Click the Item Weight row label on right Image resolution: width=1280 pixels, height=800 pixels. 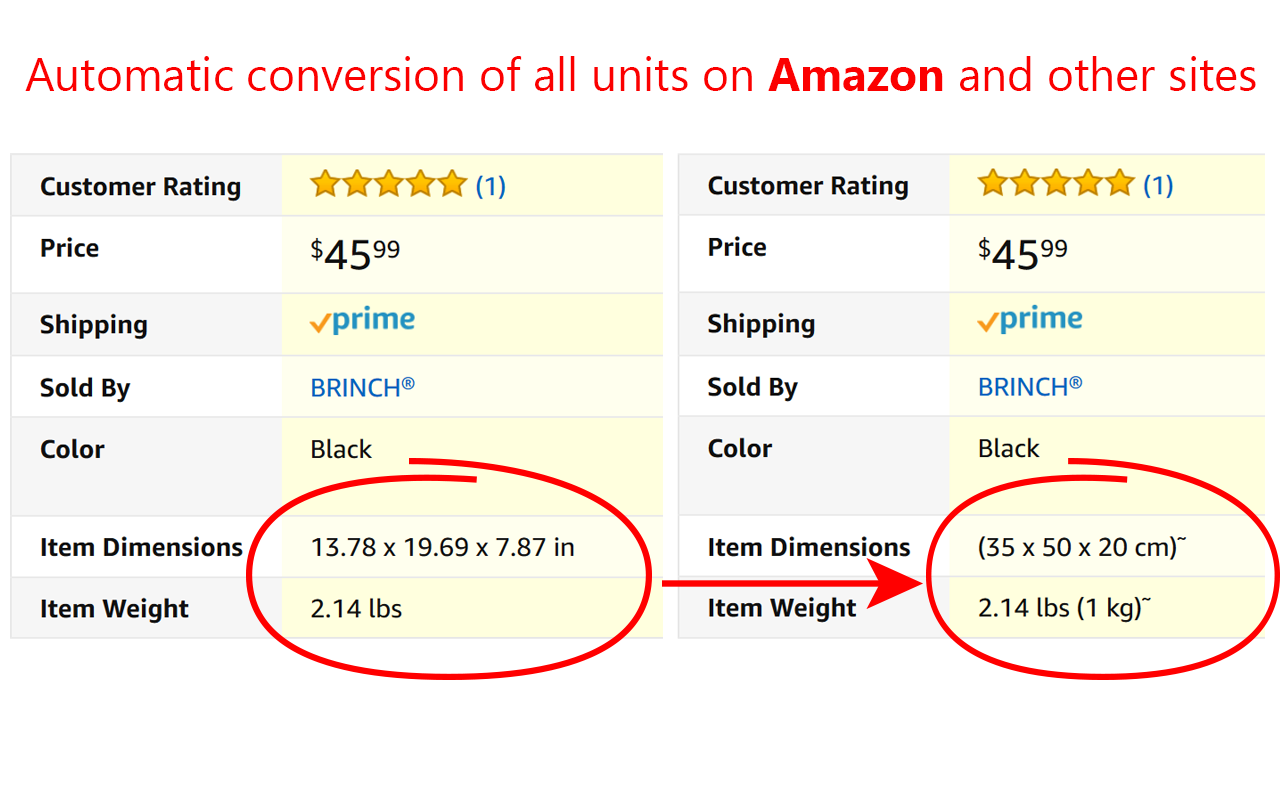(x=781, y=608)
